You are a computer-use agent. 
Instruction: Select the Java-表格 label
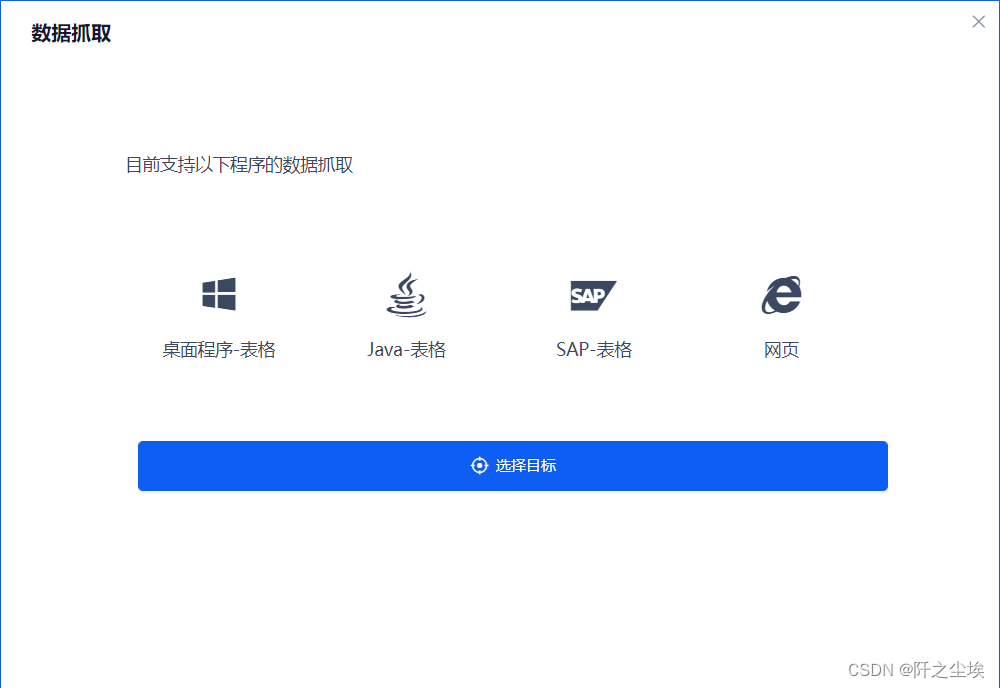[406, 350]
